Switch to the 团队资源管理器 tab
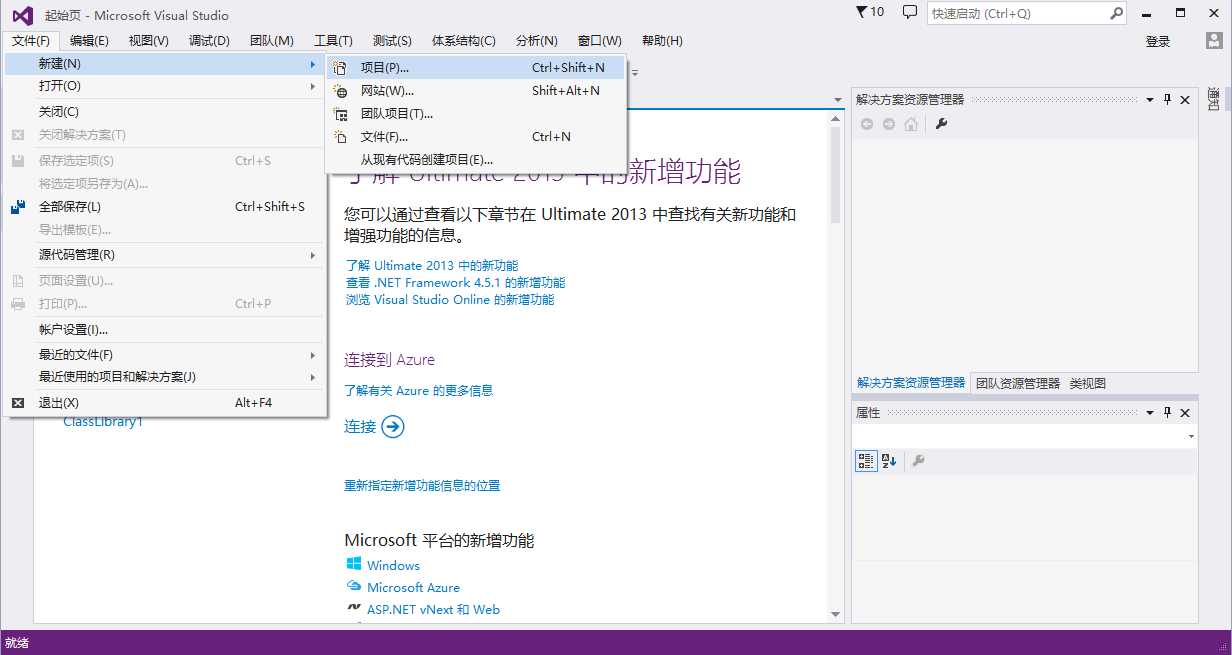This screenshot has height=655, width=1232. (1017, 383)
